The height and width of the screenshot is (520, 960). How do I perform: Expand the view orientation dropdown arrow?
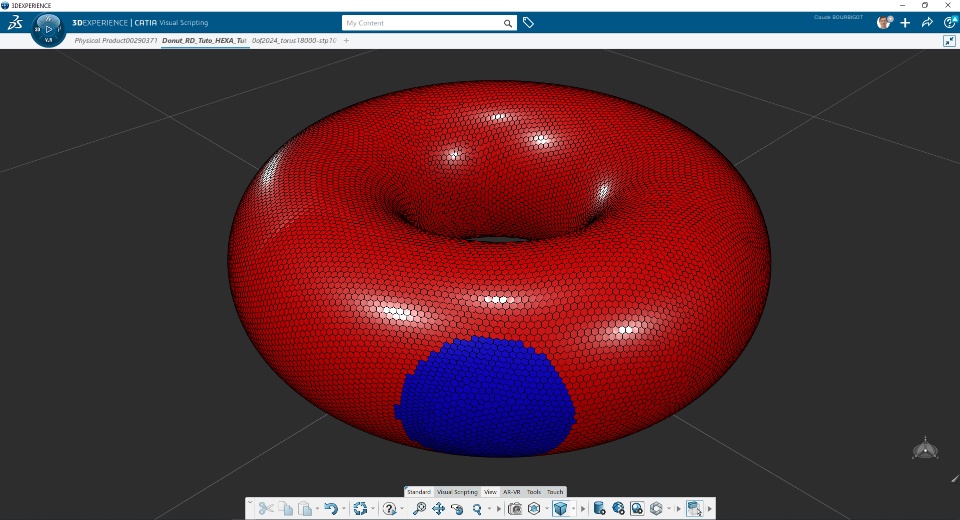547,509
